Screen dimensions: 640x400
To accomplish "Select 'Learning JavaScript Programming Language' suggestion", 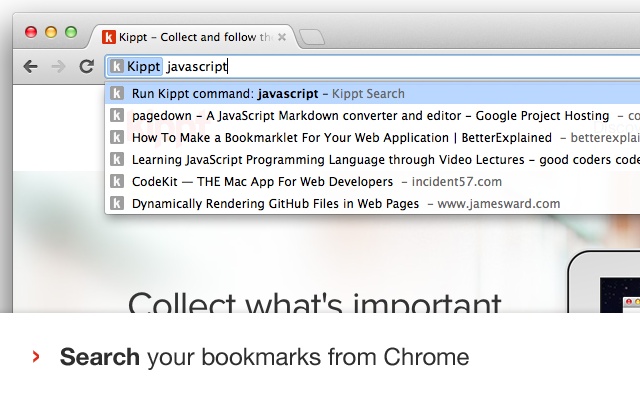I will click(x=372, y=160).
